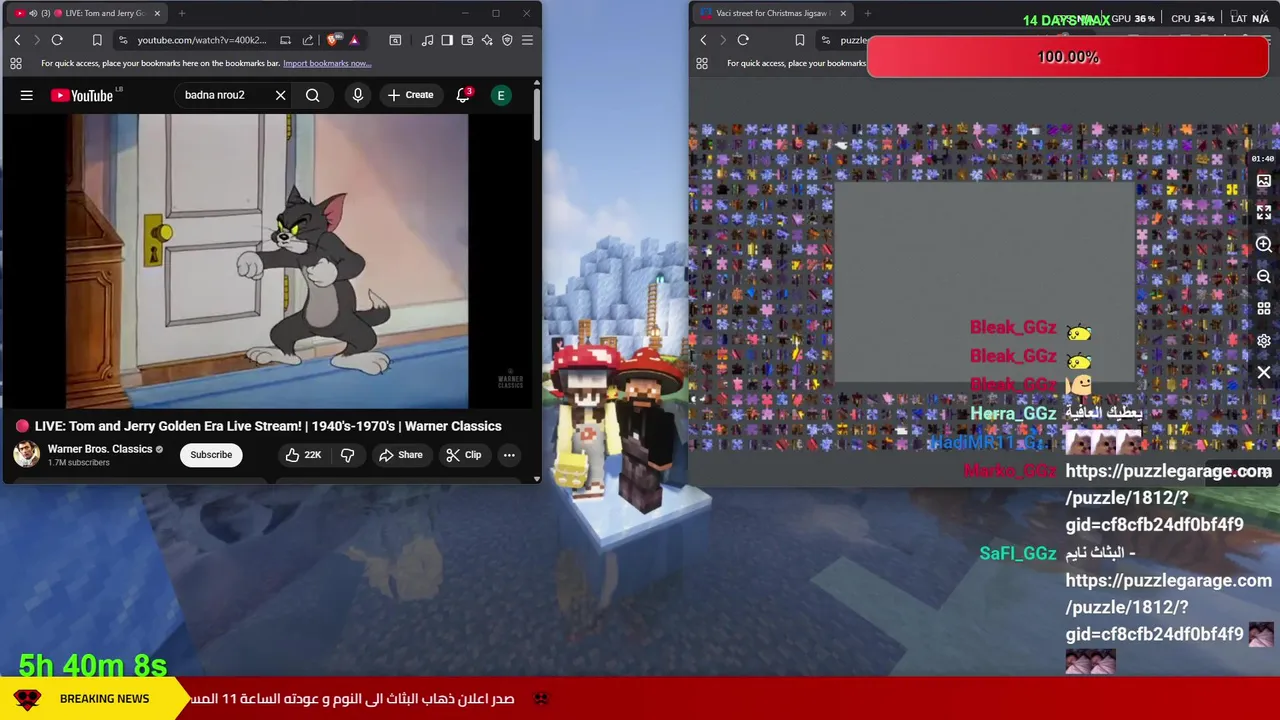Viewport: 1280px width, 720px height.
Task: Open Brave Shields lion icon
Action: [x=331, y=40]
